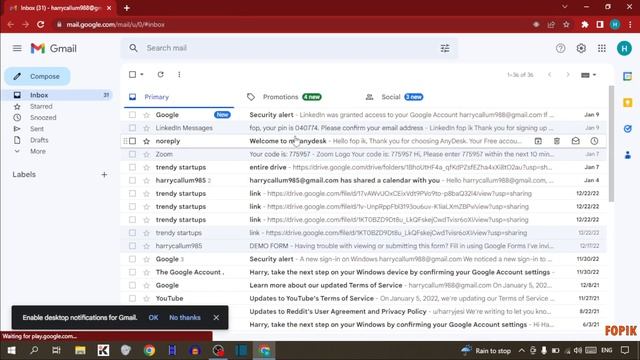Open Google Tasks side panel icon
Screen dimensions: 640x360
click(x=627, y=129)
